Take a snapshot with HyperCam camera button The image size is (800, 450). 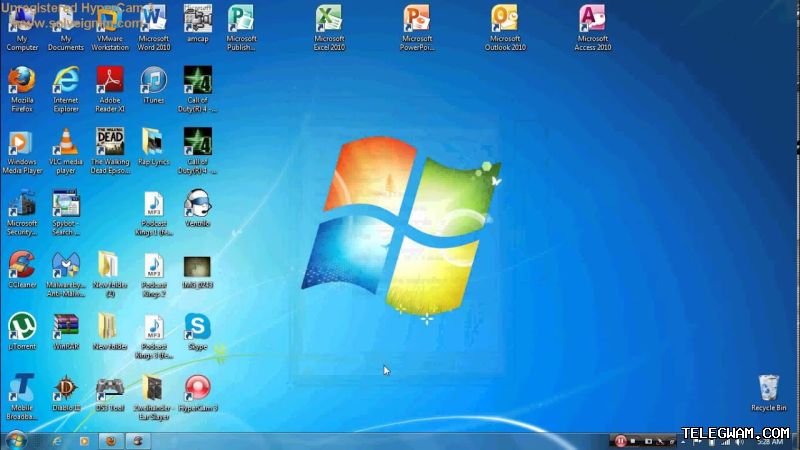point(648,441)
